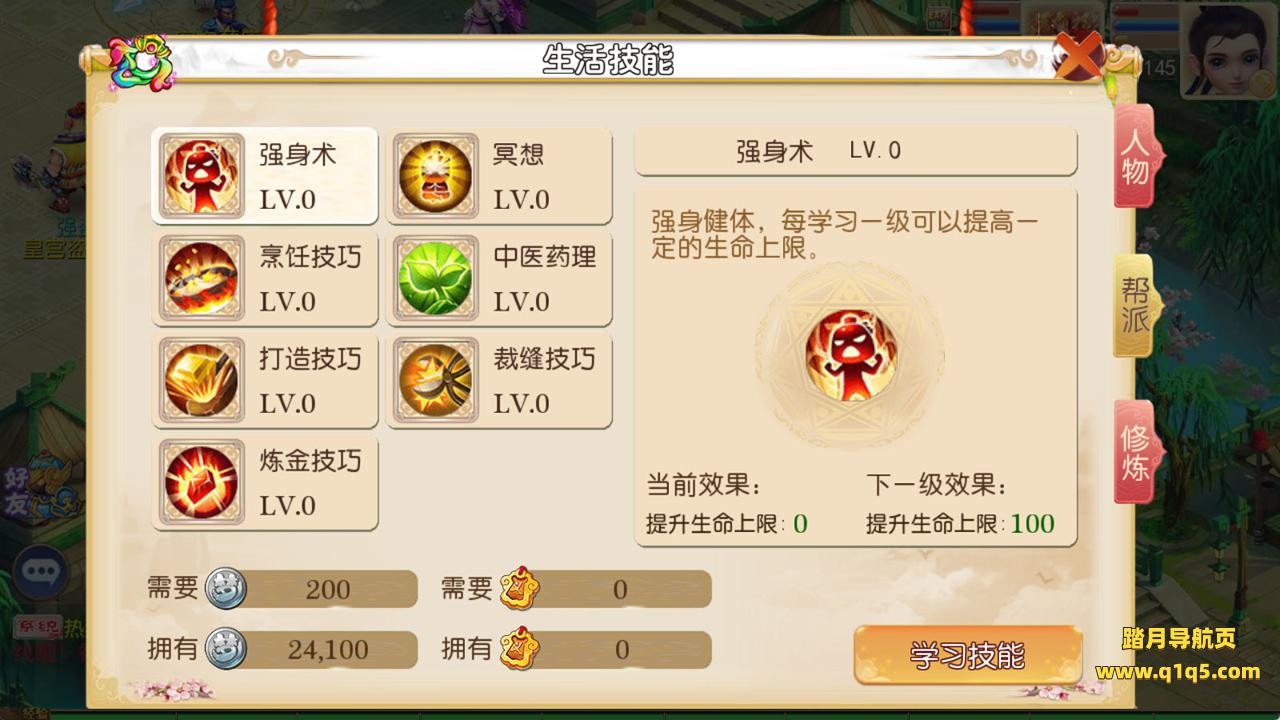Pick the 中医药理 green herb icon

point(435,278)
